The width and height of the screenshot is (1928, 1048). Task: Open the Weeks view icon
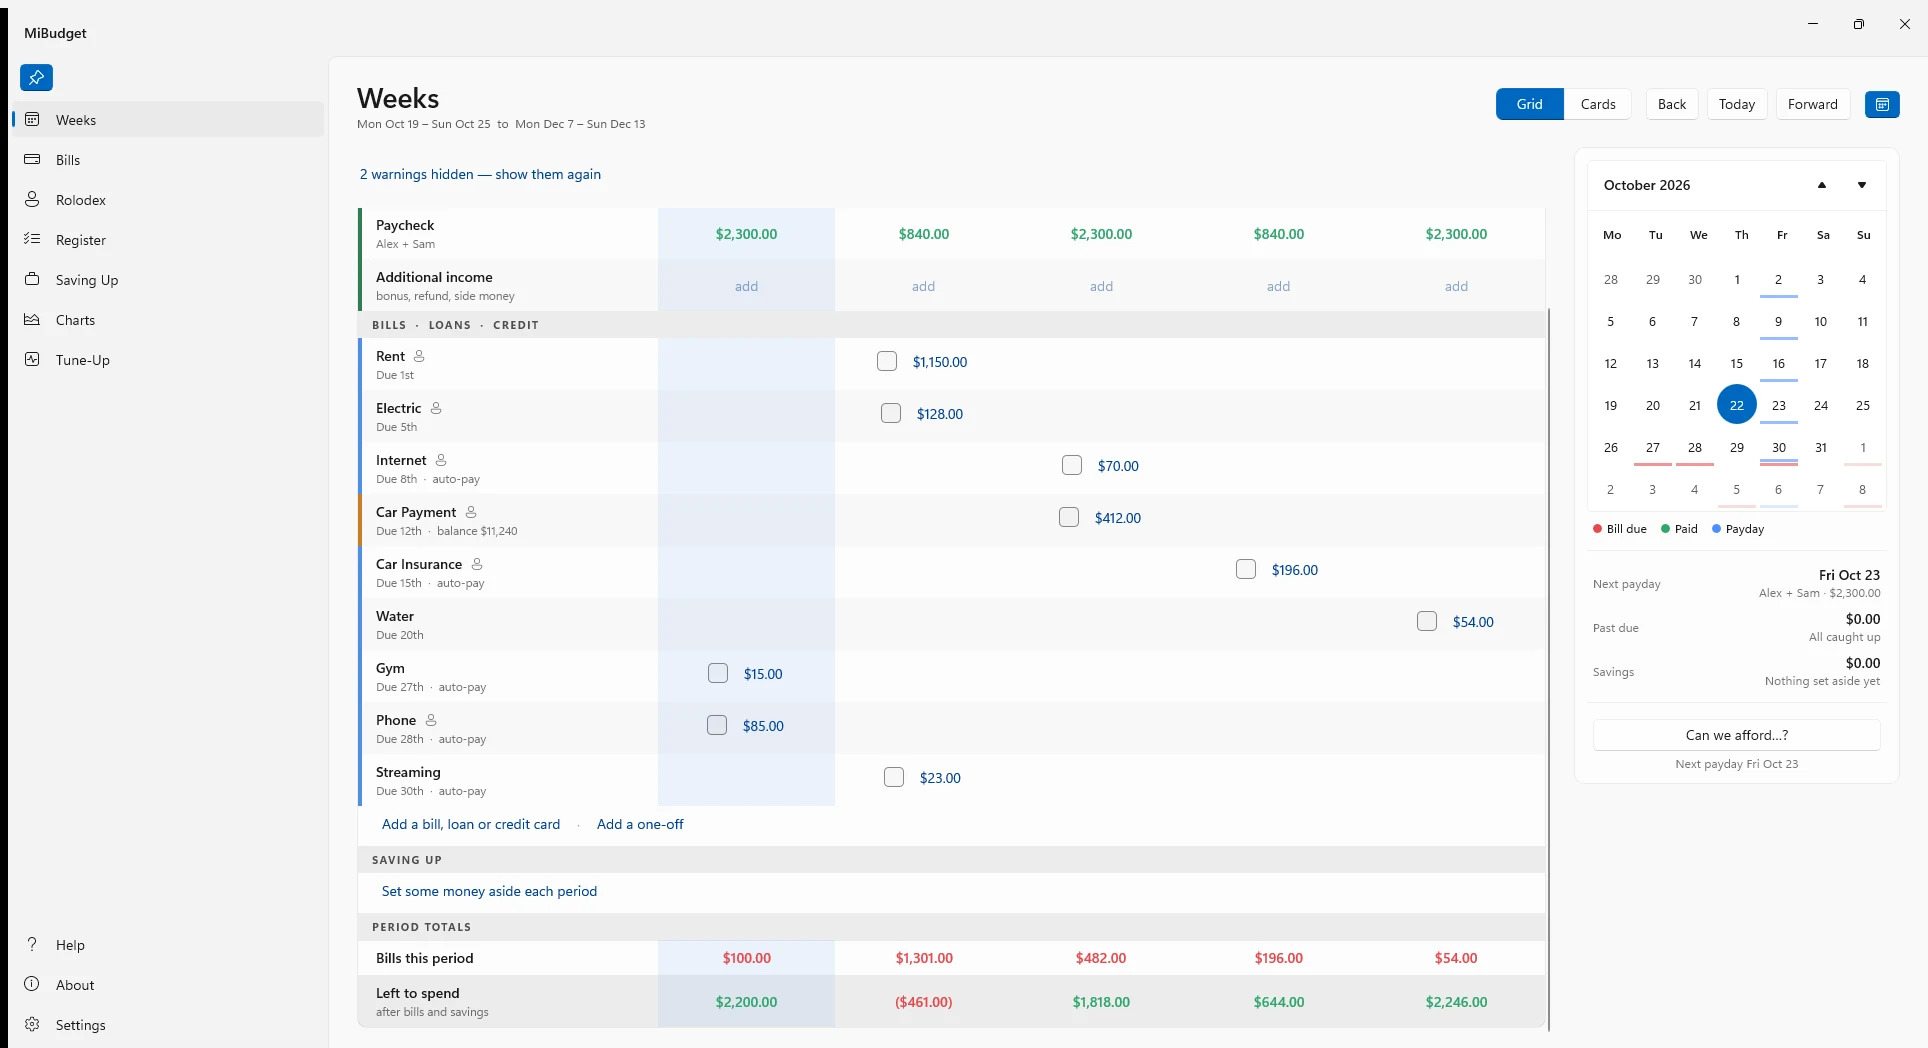tap(32, 119)
